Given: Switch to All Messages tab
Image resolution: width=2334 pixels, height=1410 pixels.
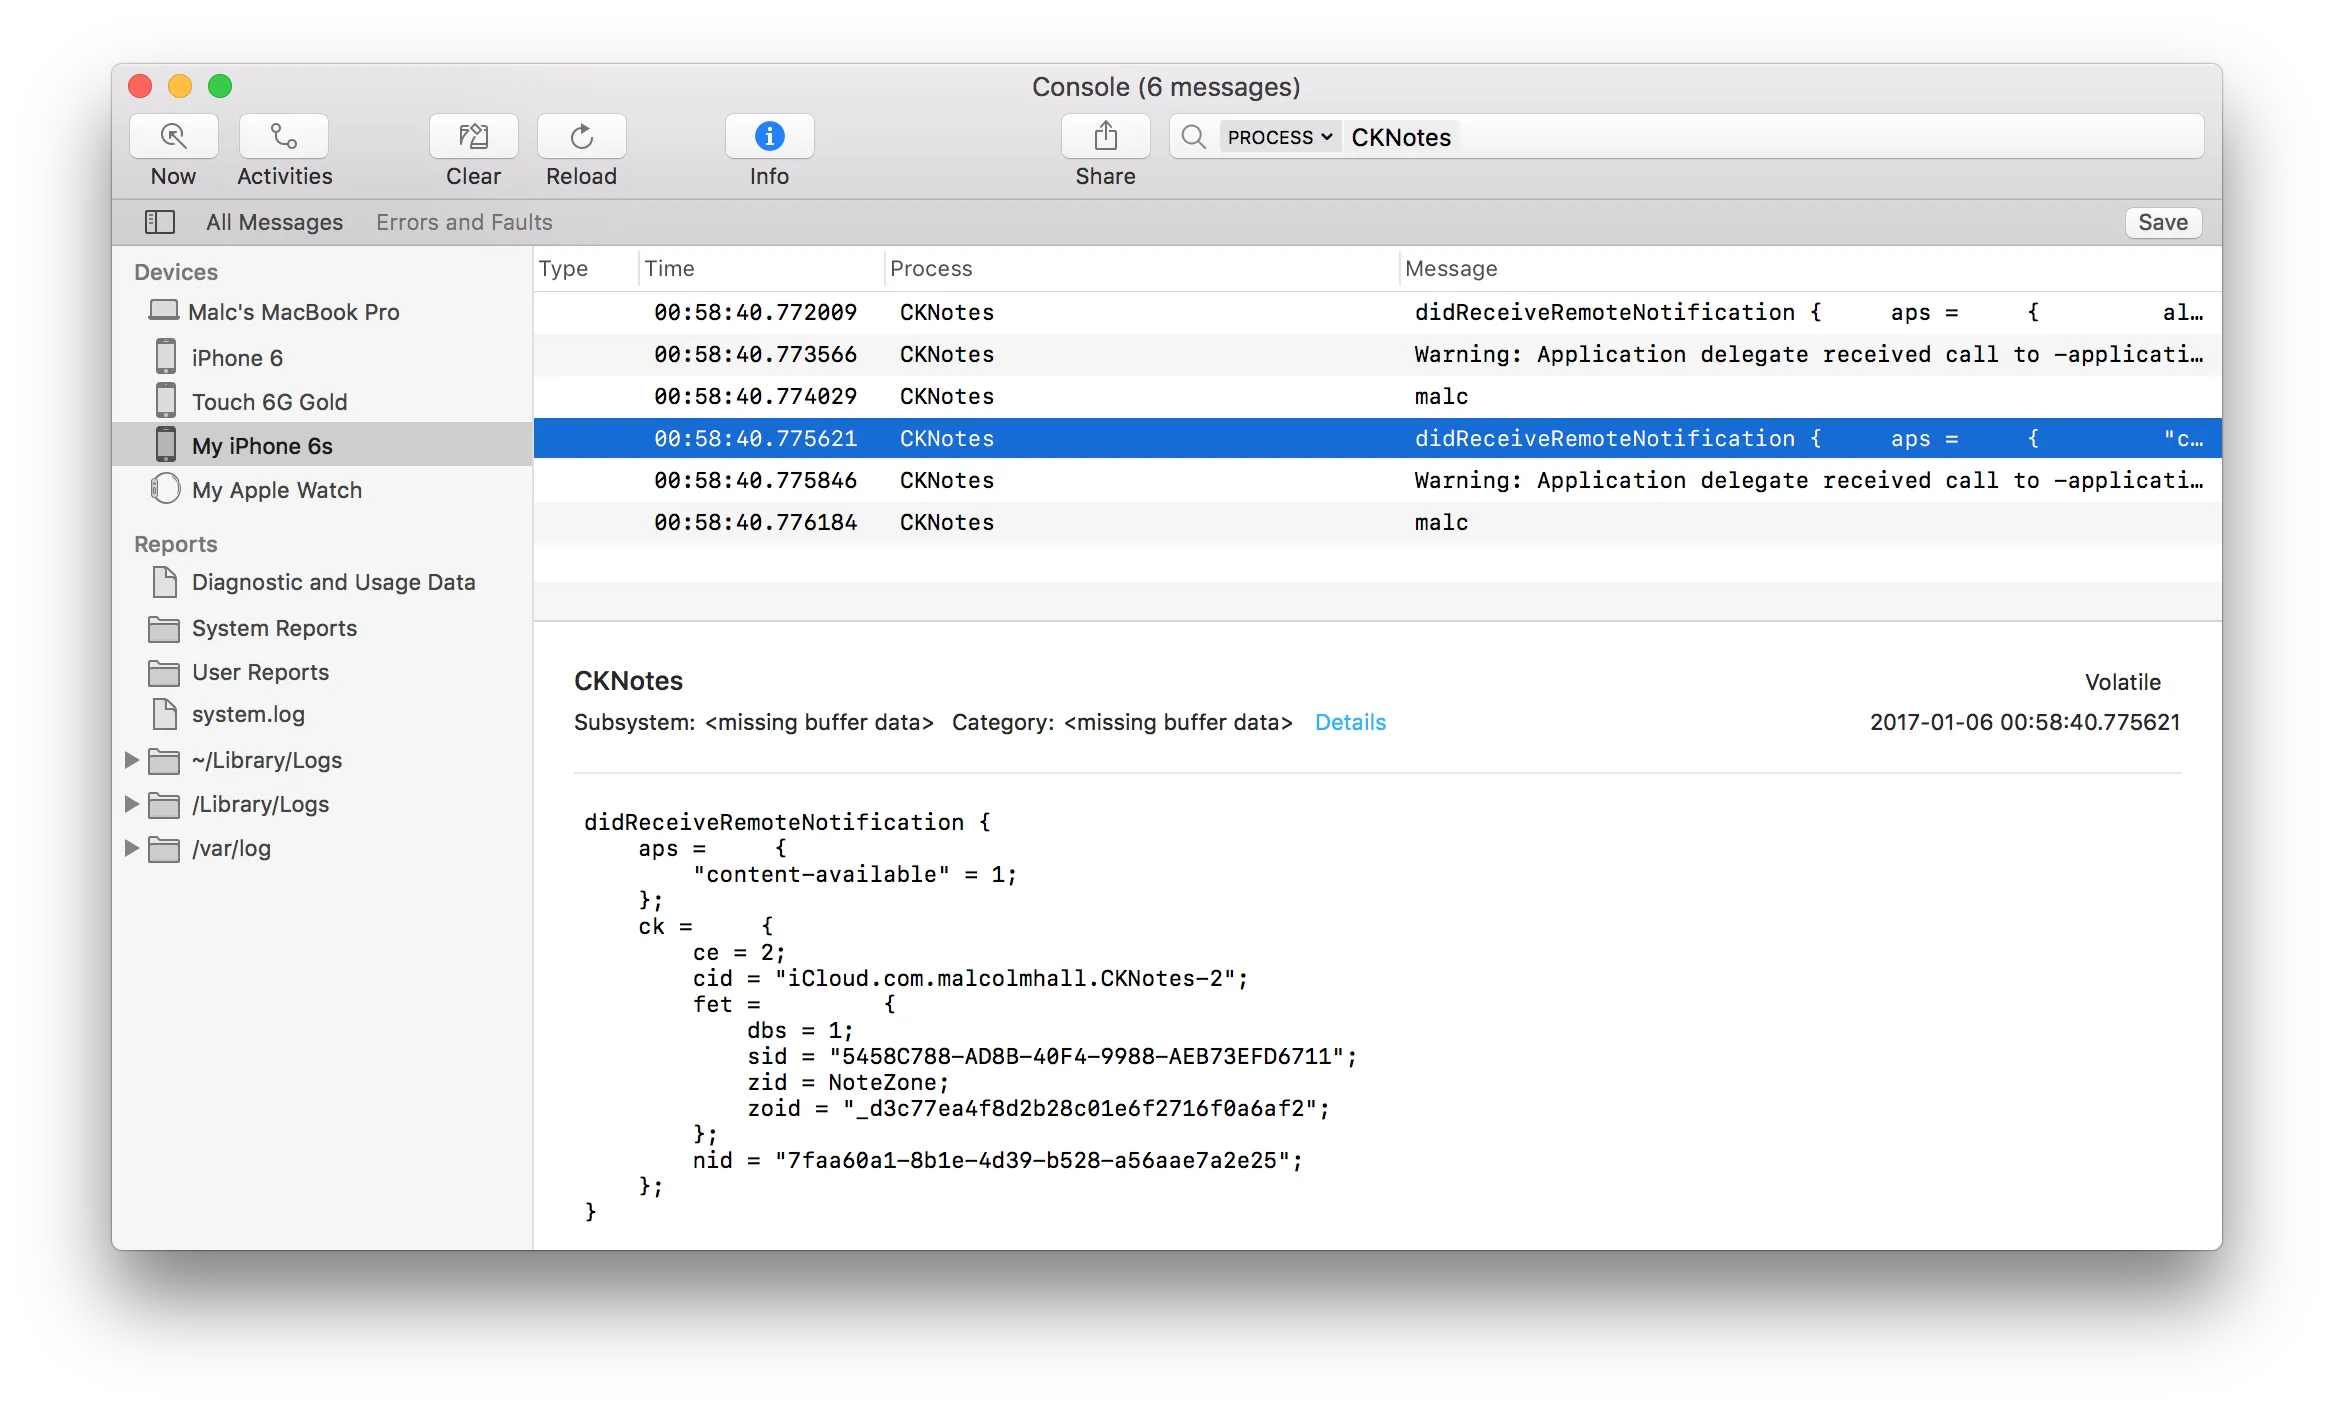Looking at the screenshot, I should 274,222.
